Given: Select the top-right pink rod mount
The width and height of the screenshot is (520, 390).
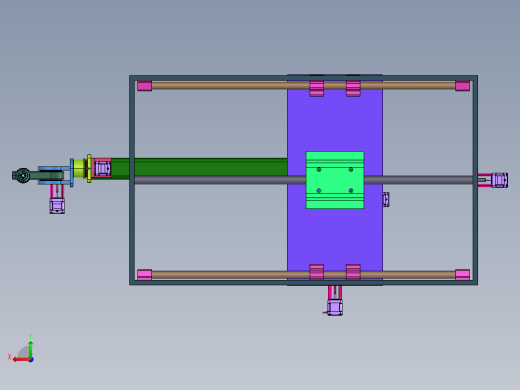Looking at the screenshot, I should (462, 86).
